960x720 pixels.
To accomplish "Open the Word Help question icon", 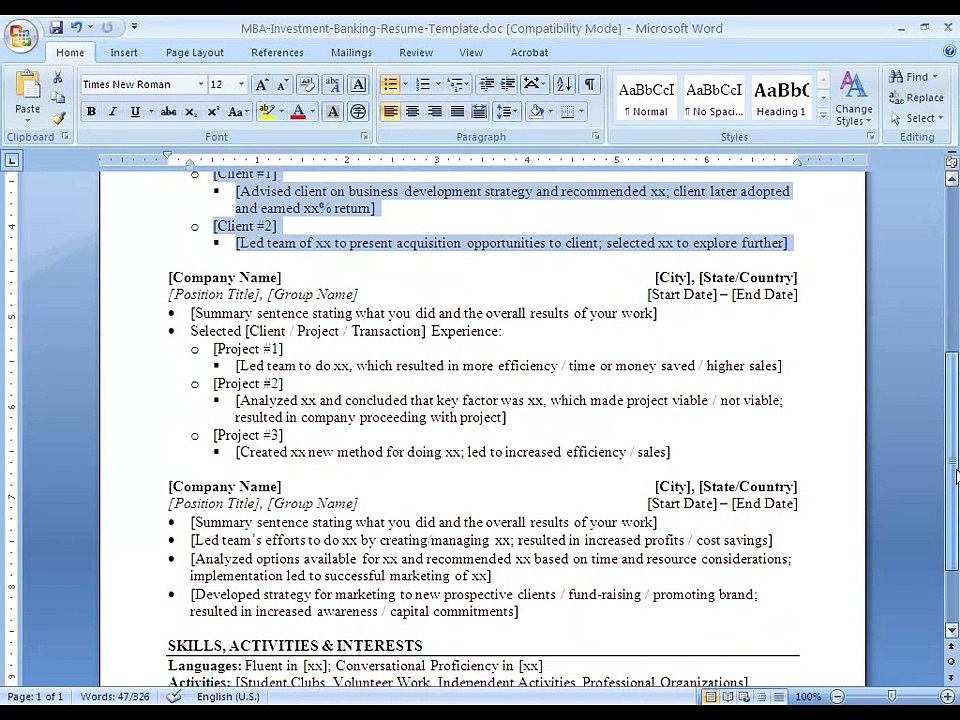I will (x=950, y=51).
